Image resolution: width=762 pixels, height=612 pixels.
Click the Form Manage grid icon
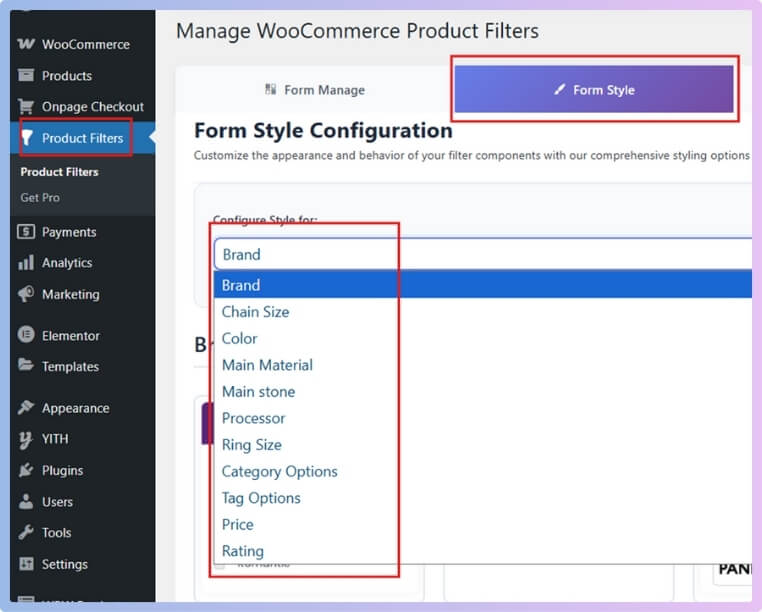[x=271, y=89]
